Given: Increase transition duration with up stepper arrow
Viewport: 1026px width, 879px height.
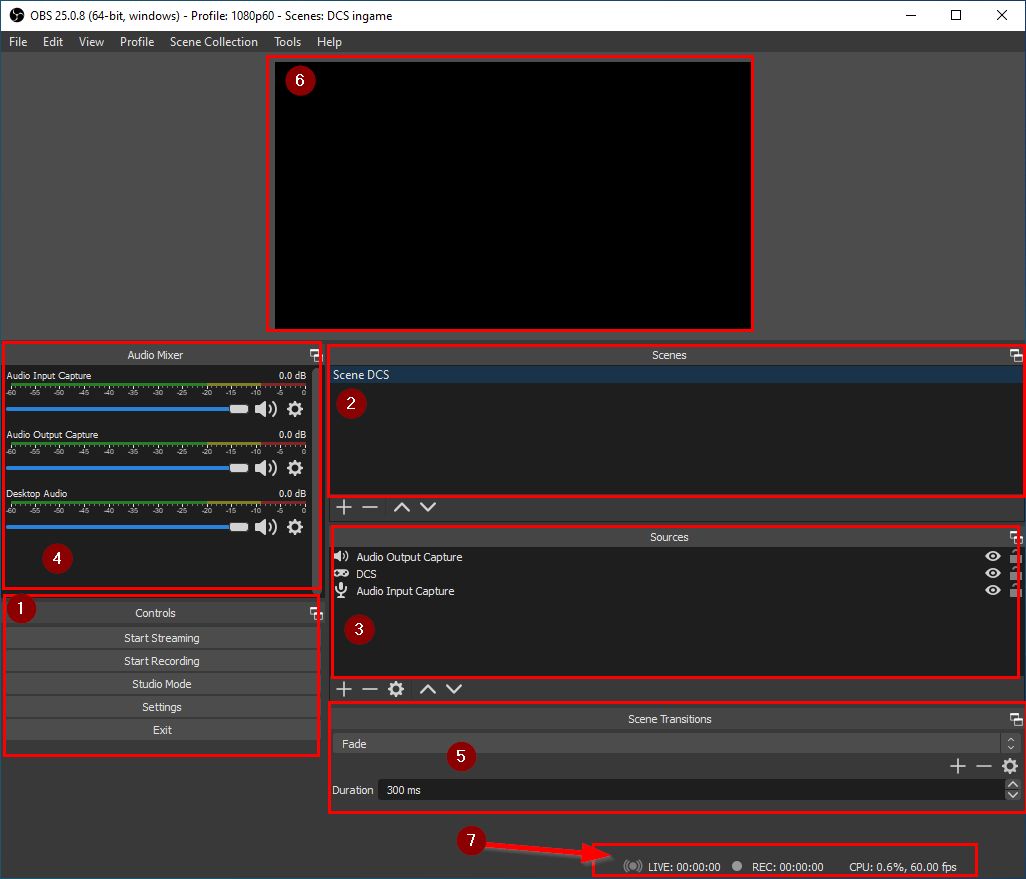Looking at the screenshot, I should coord(1013,785).
